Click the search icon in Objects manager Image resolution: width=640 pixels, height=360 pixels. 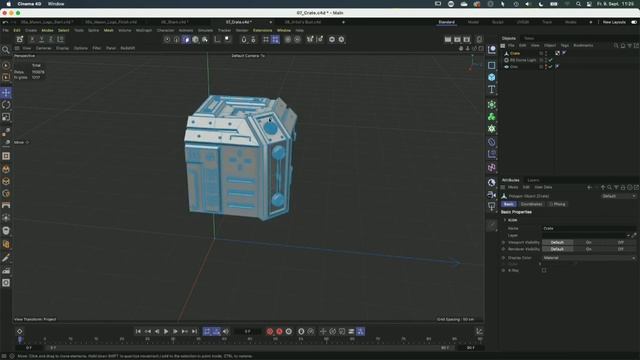coord(616,46)
